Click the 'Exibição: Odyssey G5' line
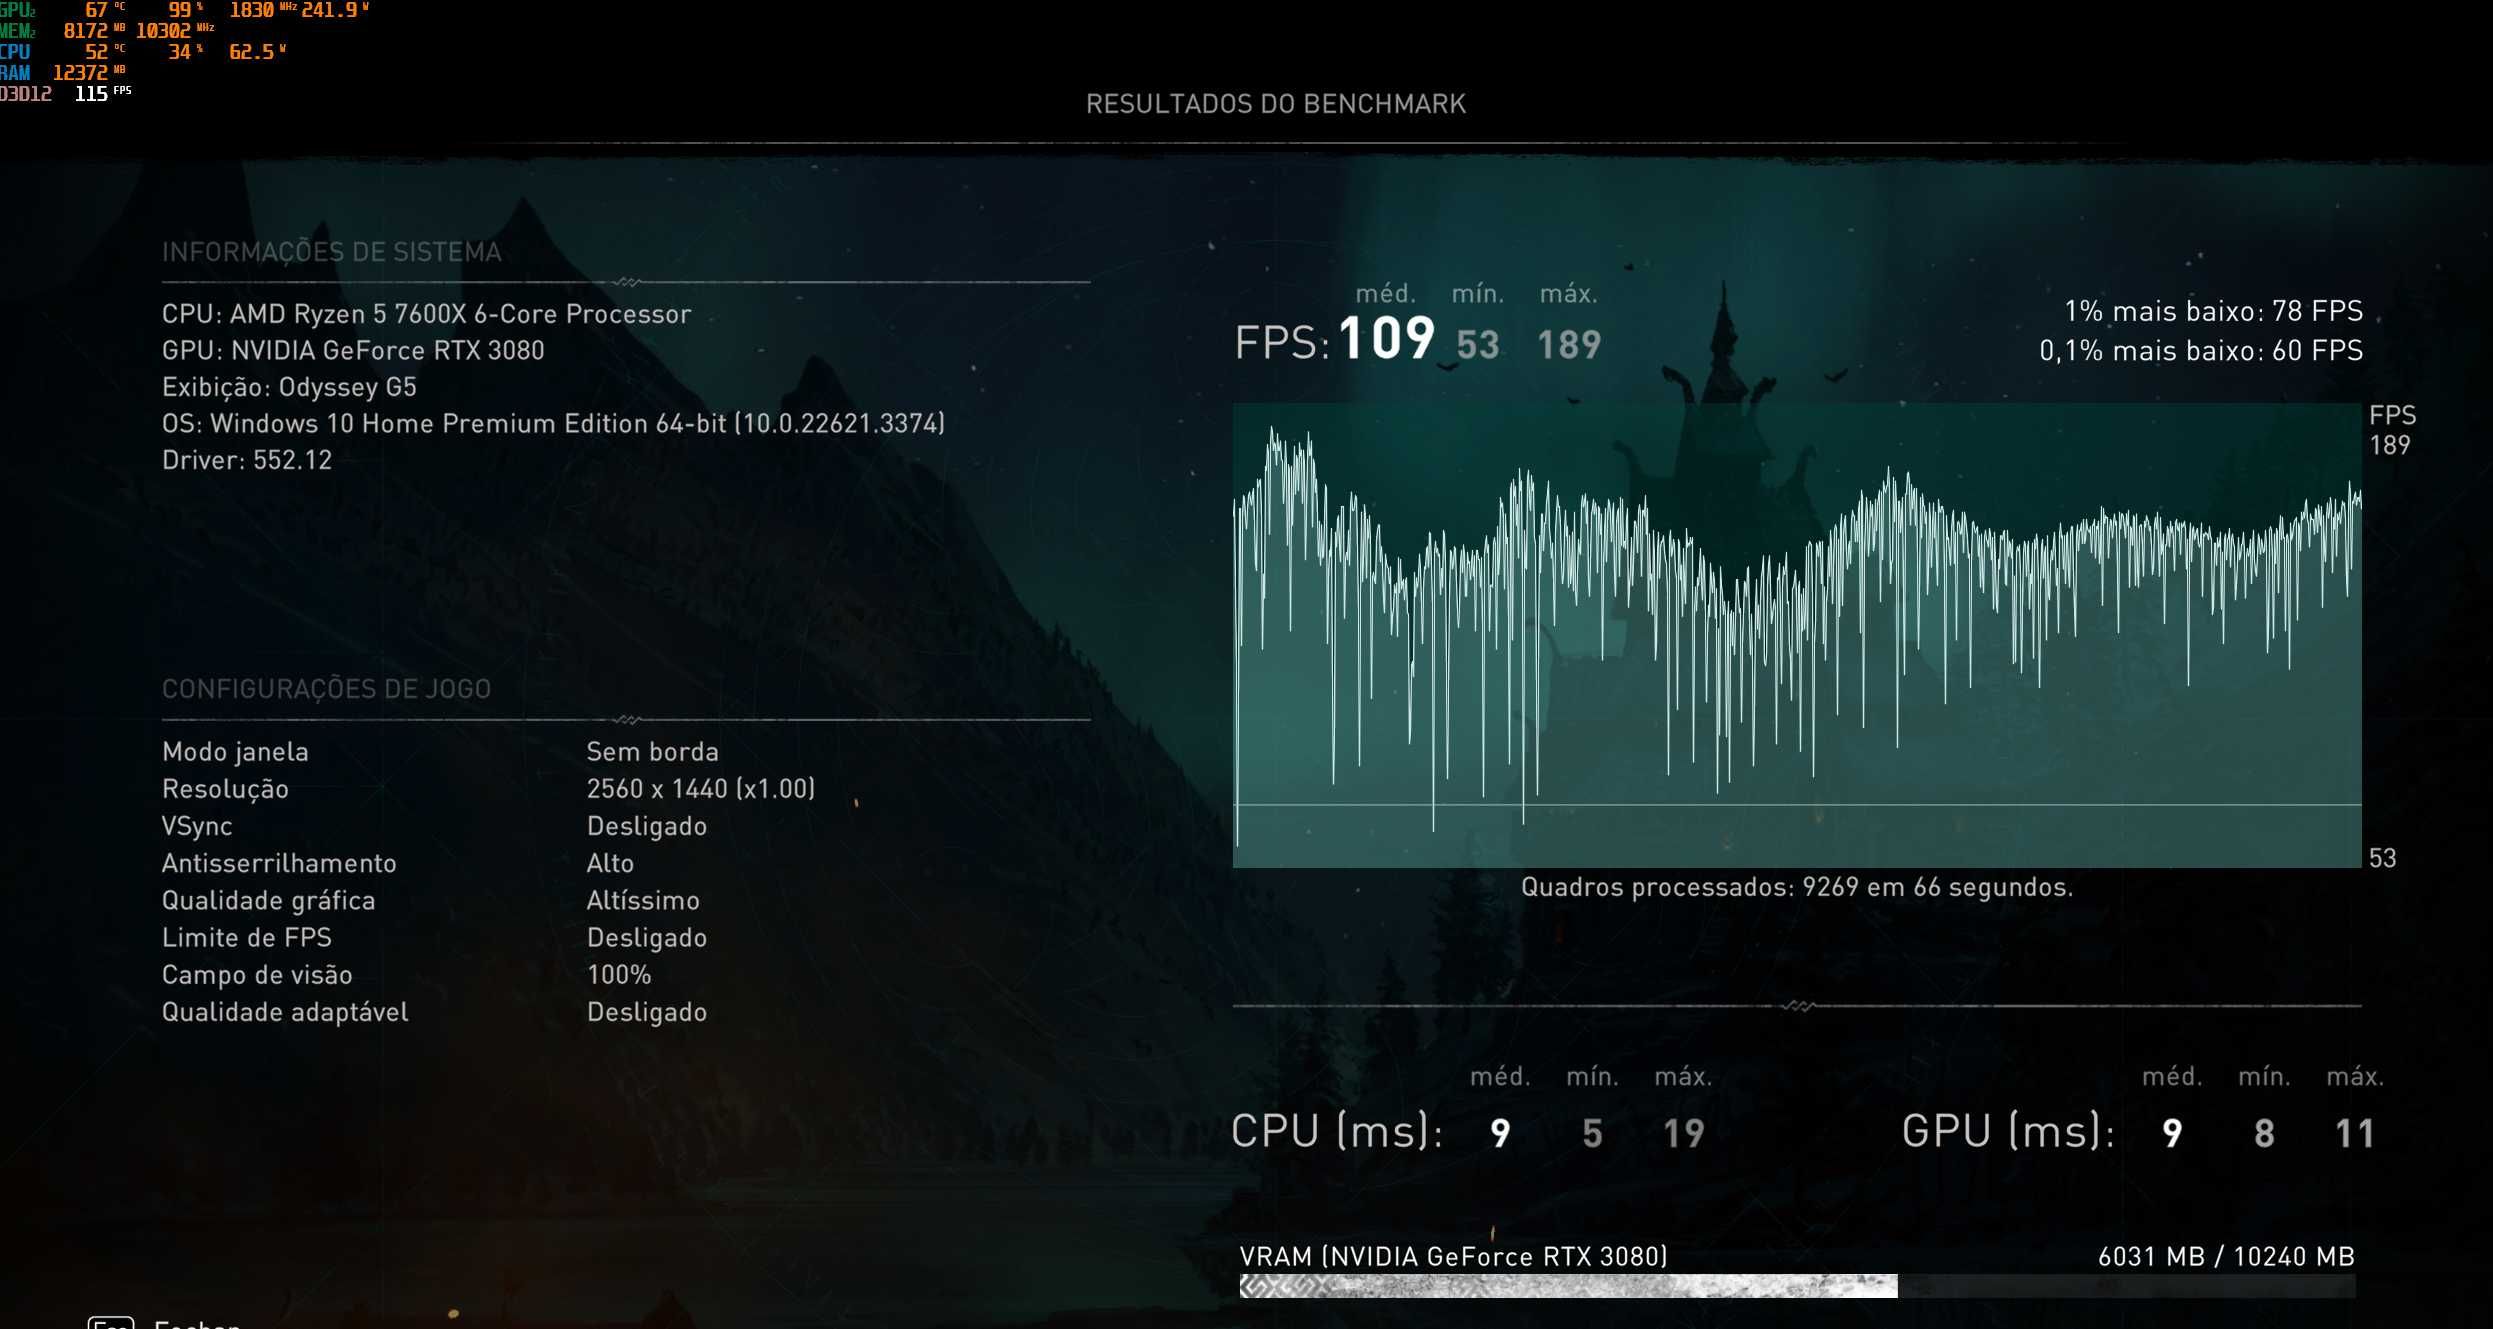This screenshot has height=1329, width=2493. tap(289, 387)
